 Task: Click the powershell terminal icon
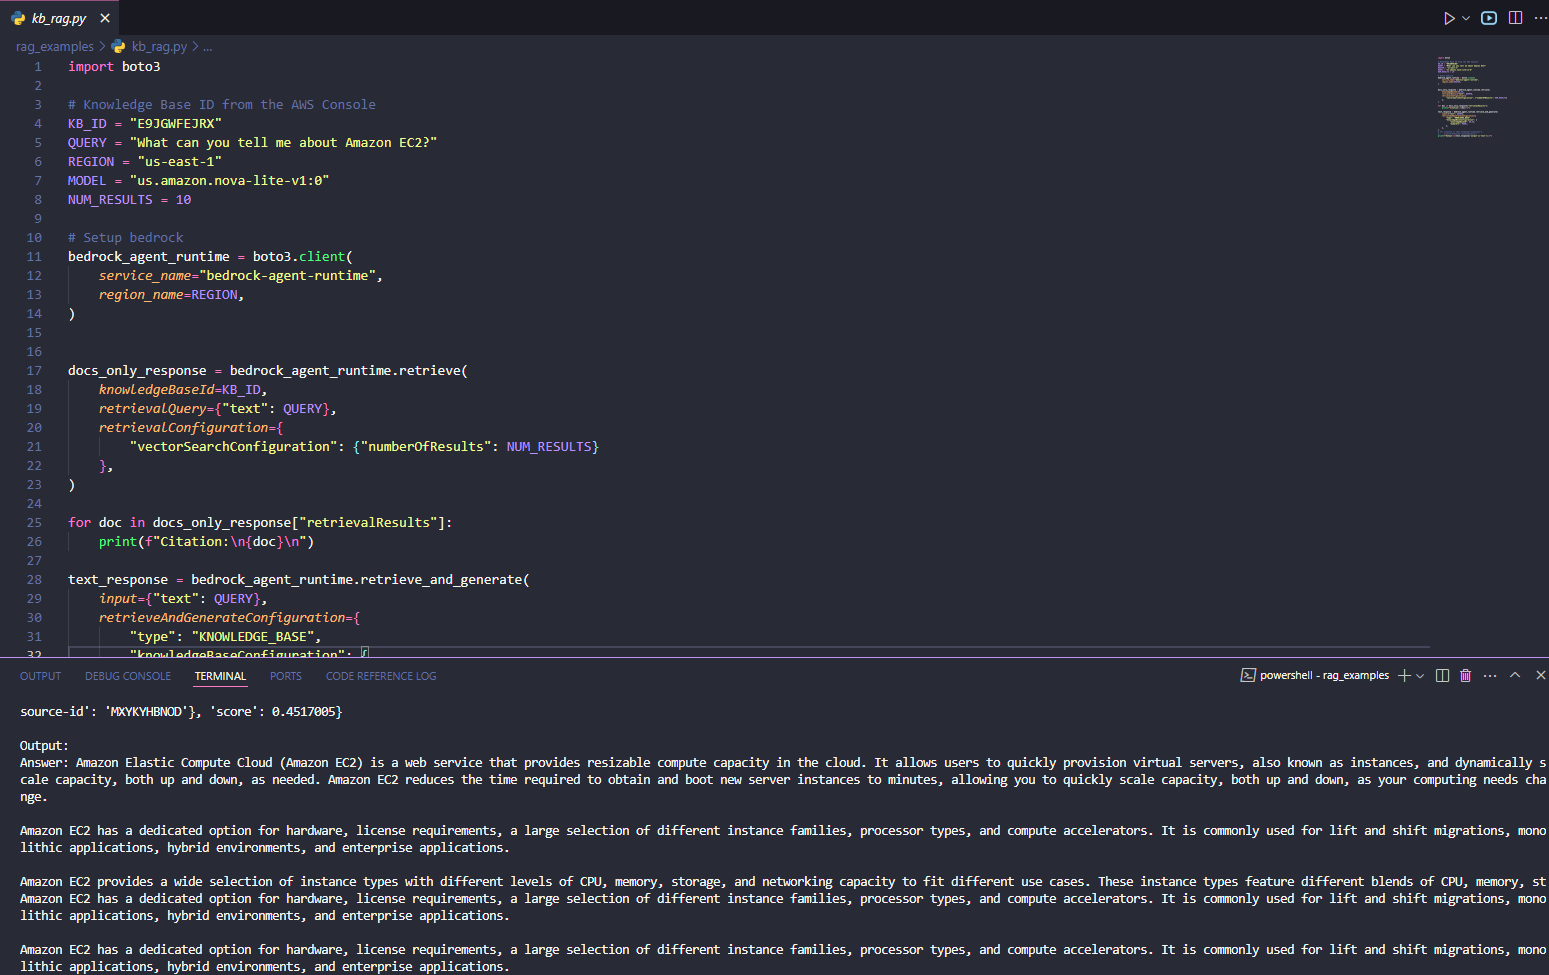click(1248, 676)
